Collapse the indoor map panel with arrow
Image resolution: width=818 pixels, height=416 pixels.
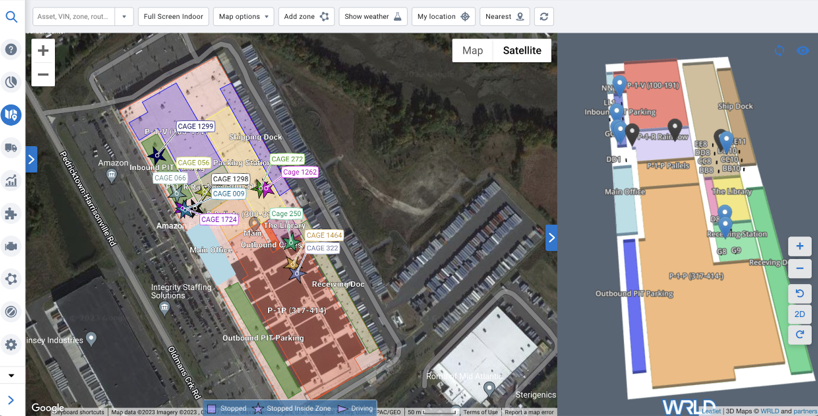(x=551, y=238)
